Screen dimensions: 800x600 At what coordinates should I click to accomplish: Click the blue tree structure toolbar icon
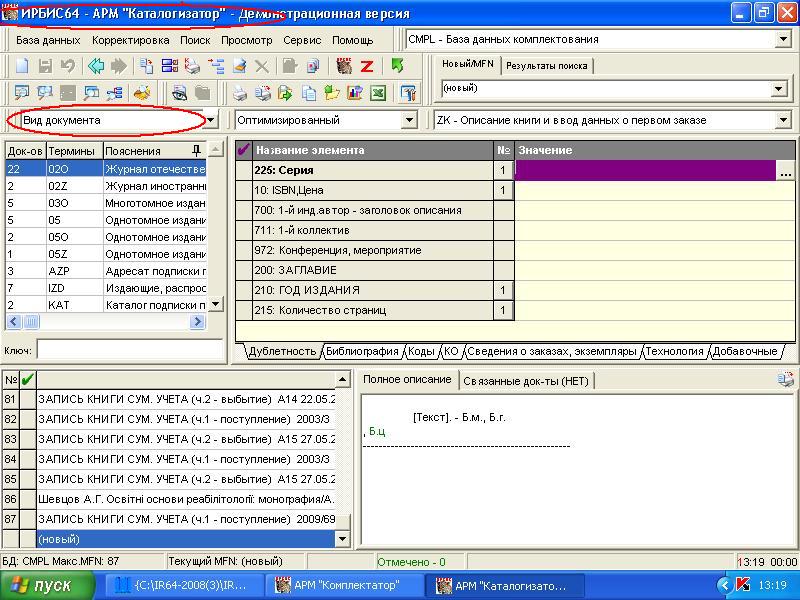(216, 66)
